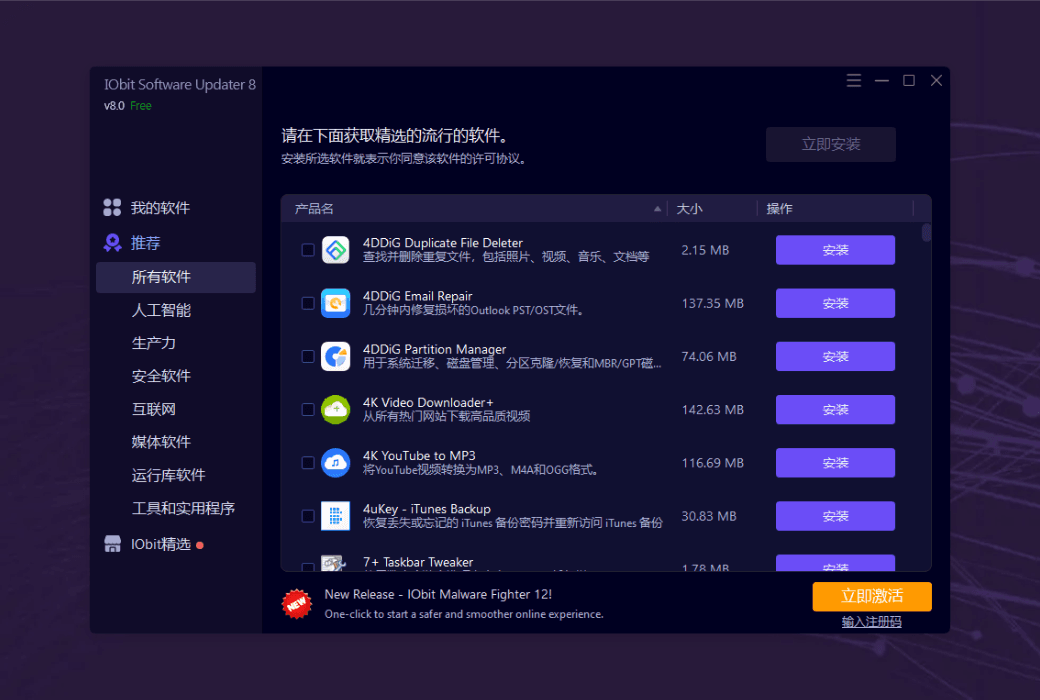The width and height of the screenshot is (1040, 700).
Task: Select the 生产力 category
Action: (x=153, y=343)
